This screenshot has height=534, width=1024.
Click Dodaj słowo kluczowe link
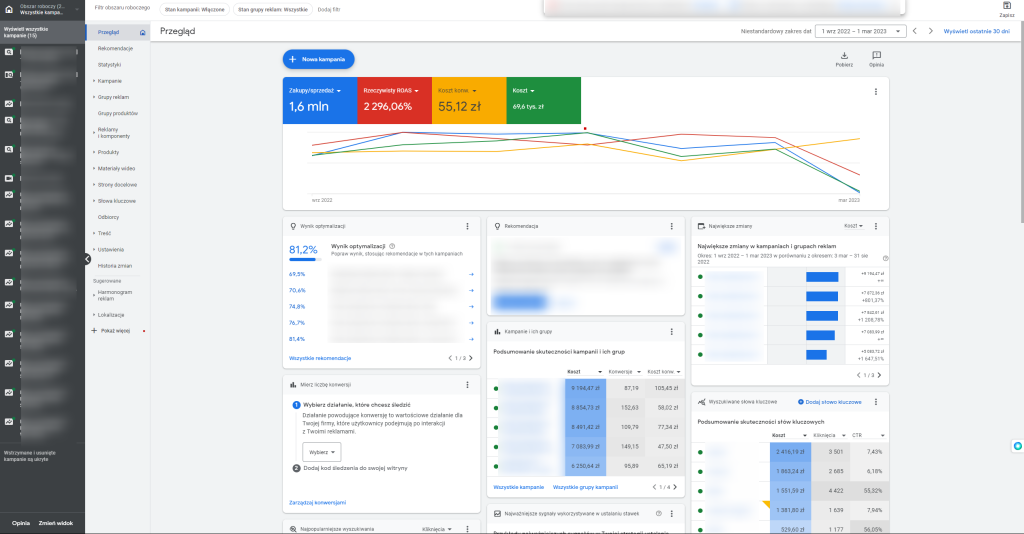(830, 402)
